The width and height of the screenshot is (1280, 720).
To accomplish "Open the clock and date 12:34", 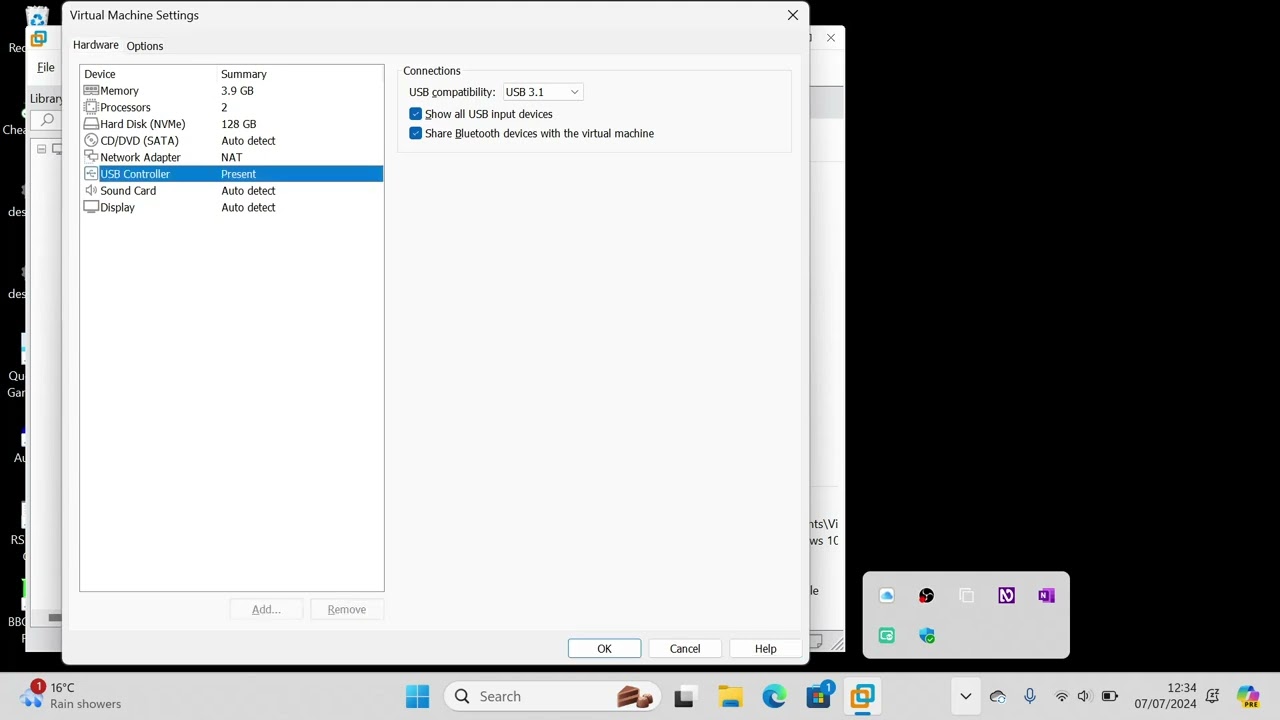I will coord(1165,696).
